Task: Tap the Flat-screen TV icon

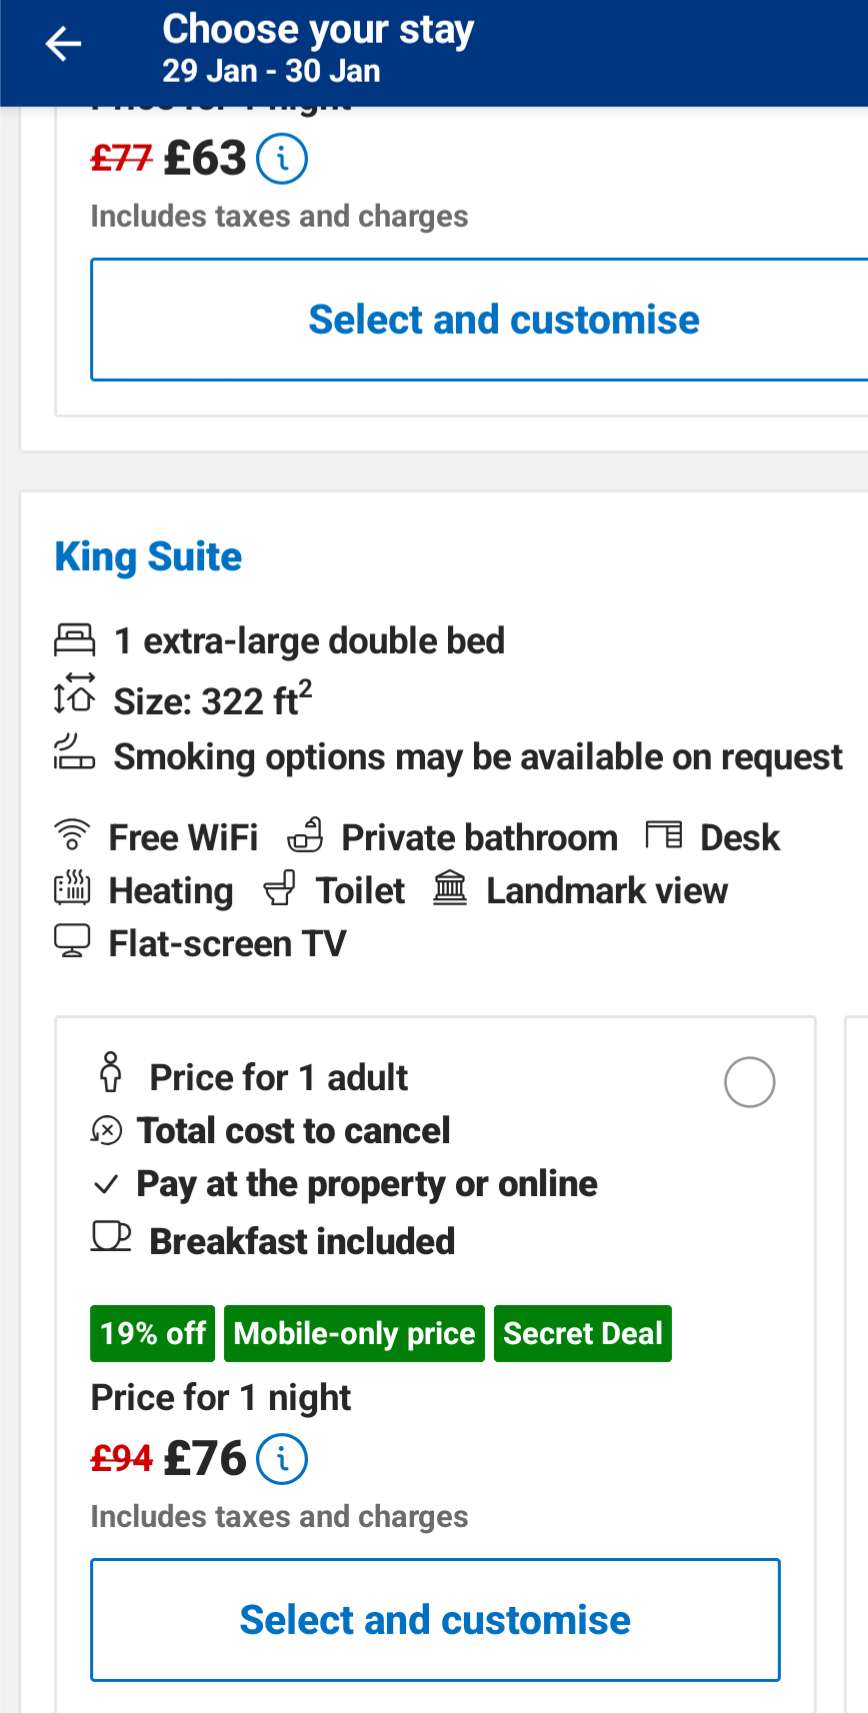Action: coord(72,941)
